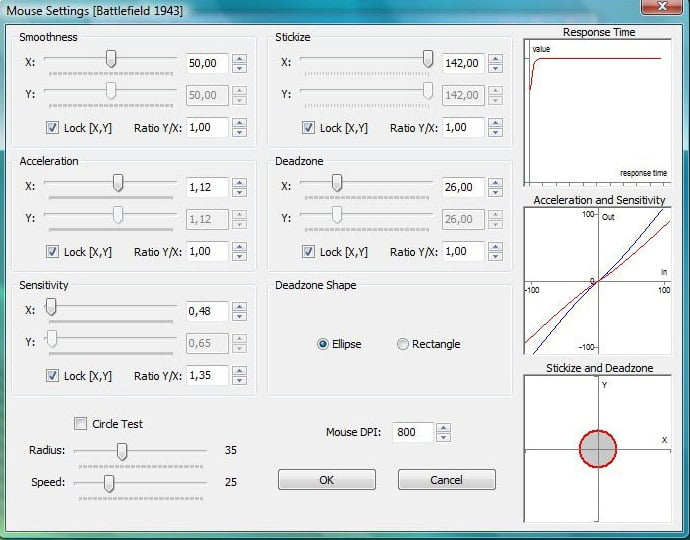Decrease Mouse DPI with down arrow
The width and height of the screenshot is (690, 540).
[x=444, y=437]
